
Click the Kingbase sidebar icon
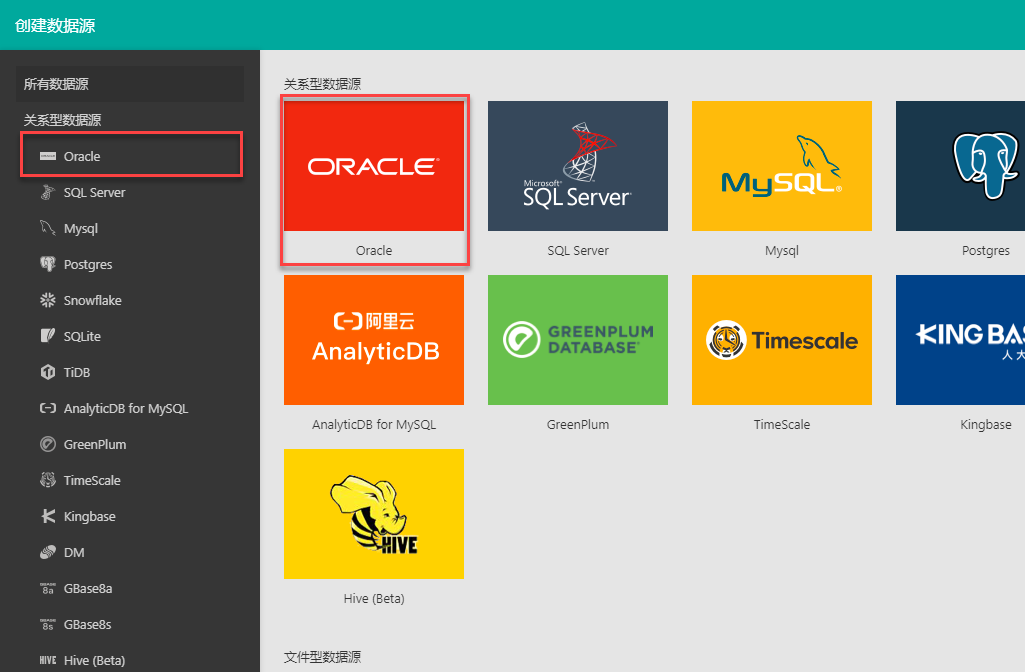tap(48, 516)
